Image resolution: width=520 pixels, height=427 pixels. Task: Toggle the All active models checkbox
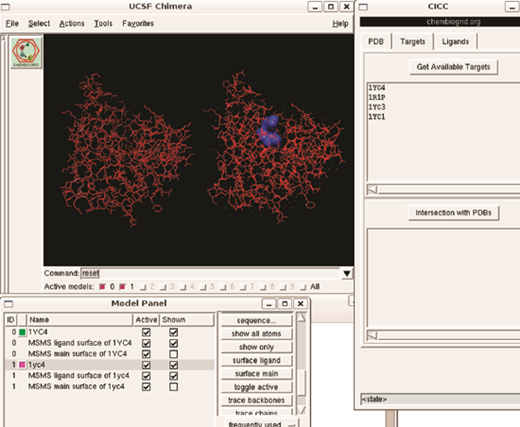point(303,287)
